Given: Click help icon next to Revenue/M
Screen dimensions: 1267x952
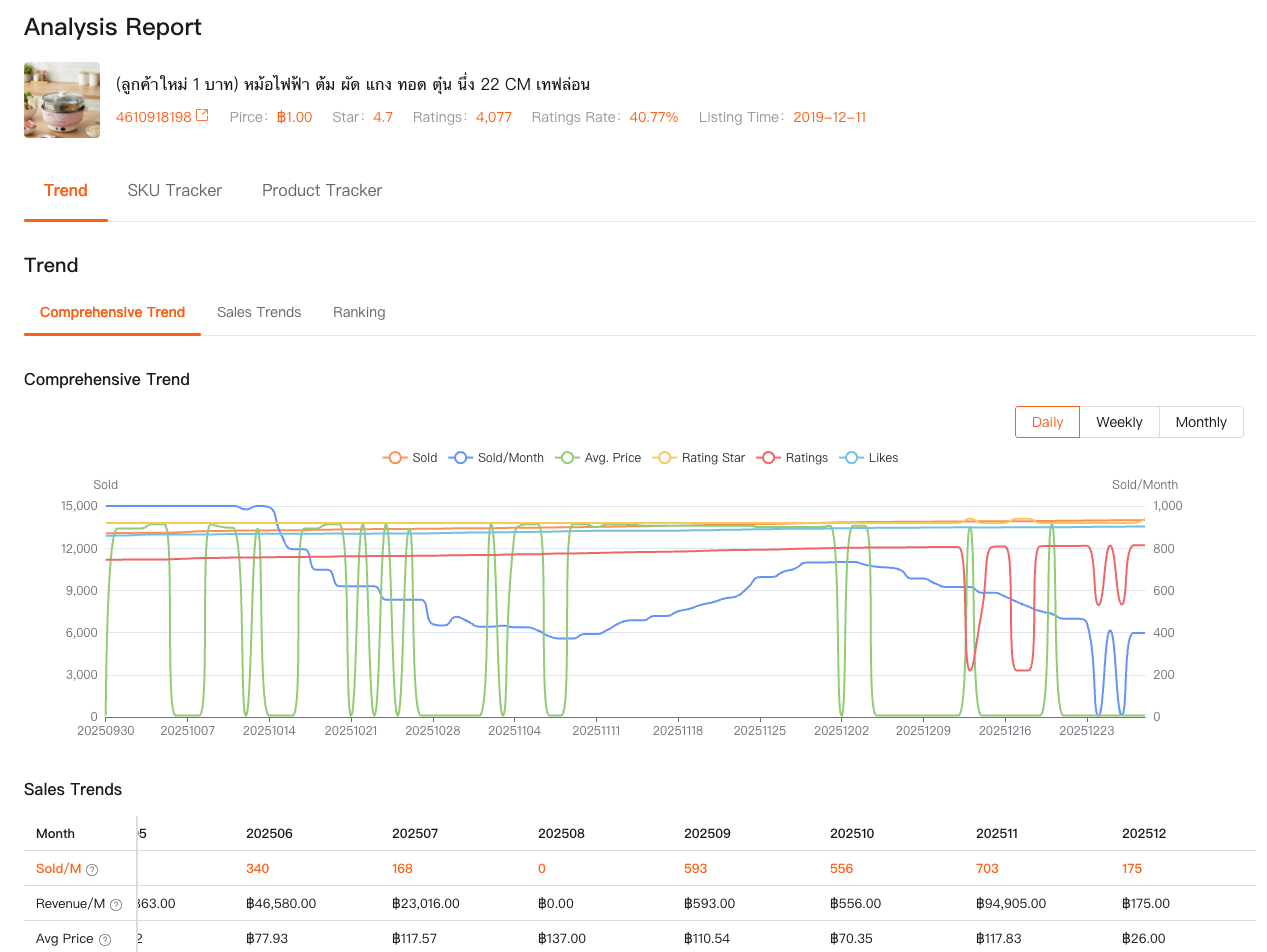Looking at the screenshot, I should (x=116, y=905).
